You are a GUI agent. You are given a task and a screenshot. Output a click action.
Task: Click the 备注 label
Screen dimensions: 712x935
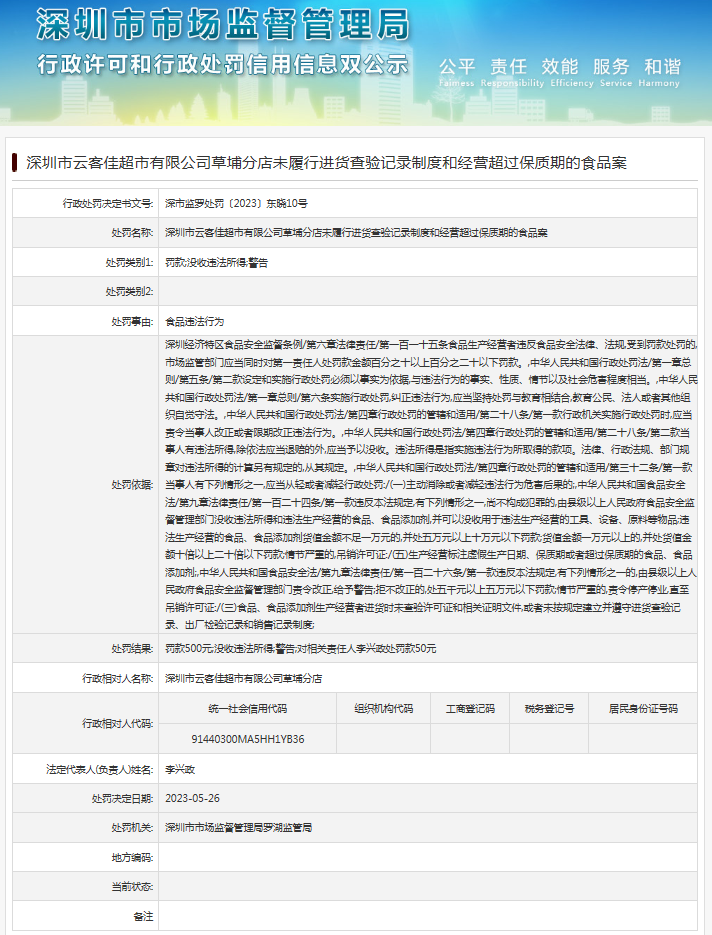pyautogui.click(x=143, y=917)
